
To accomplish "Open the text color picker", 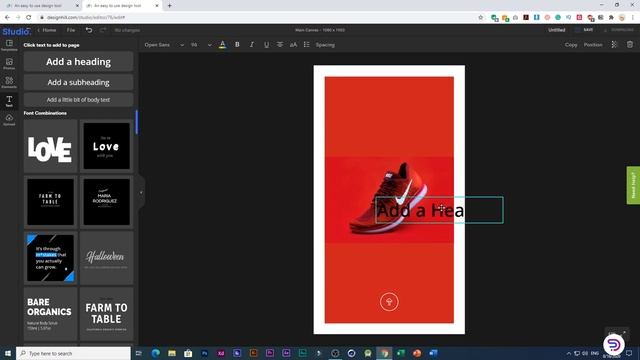I will pyautogui.click(x=222, y=45).
